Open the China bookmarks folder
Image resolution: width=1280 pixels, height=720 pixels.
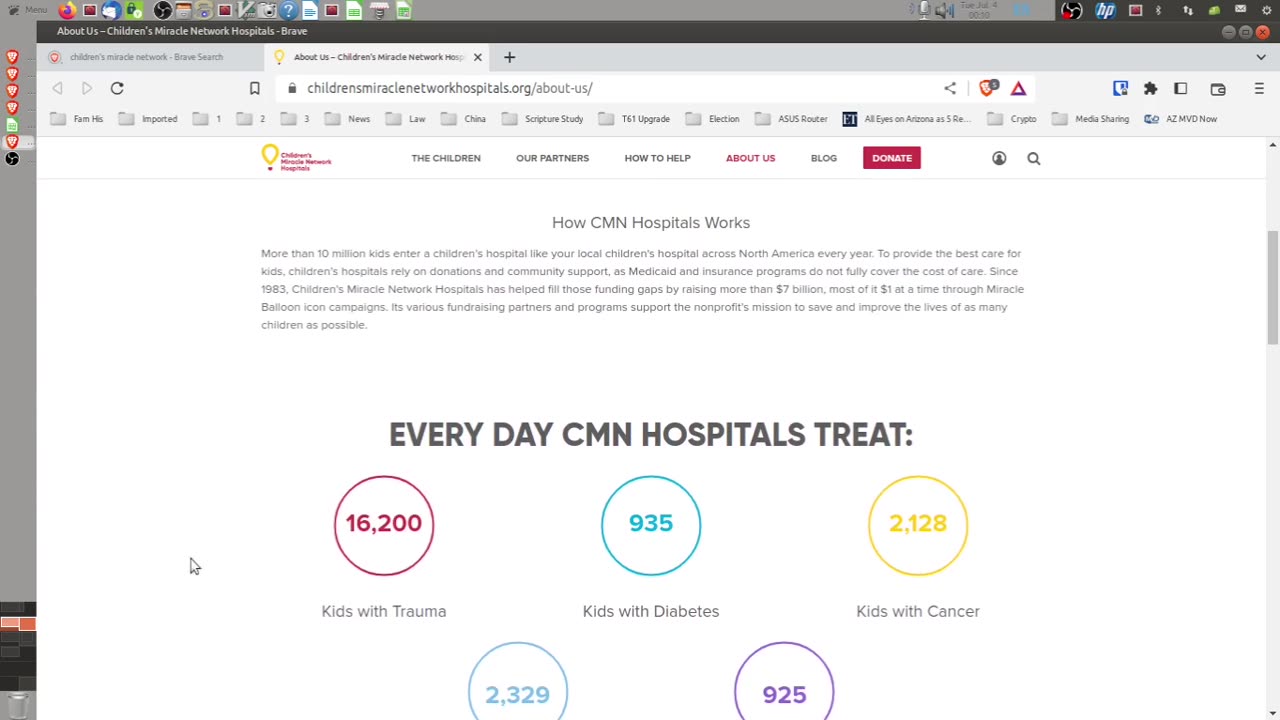coord(464,119)
